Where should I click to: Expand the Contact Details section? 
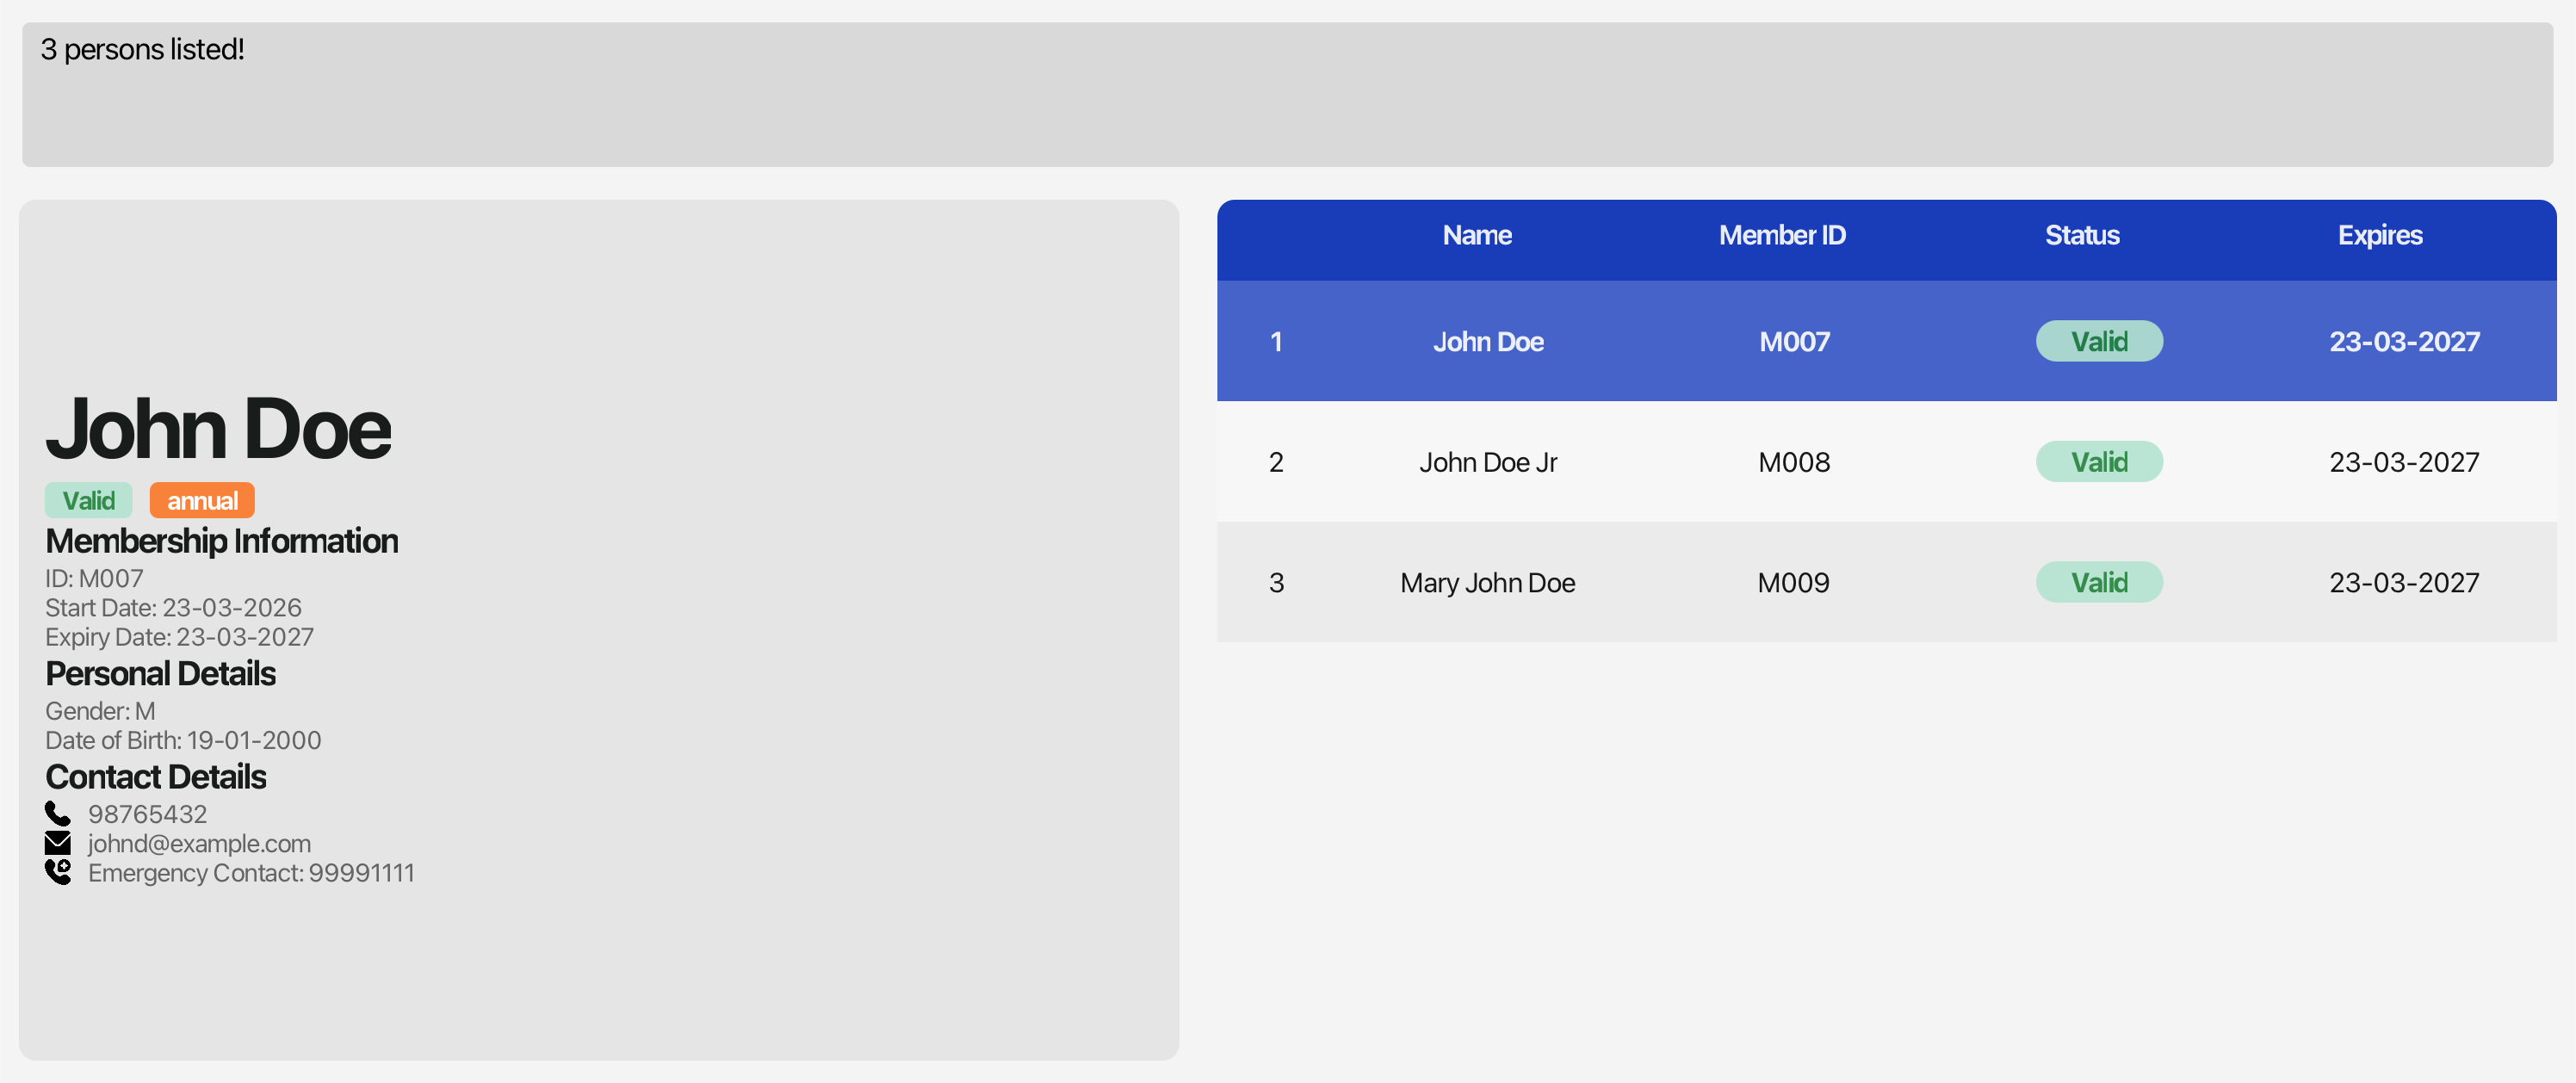(155, 777)
